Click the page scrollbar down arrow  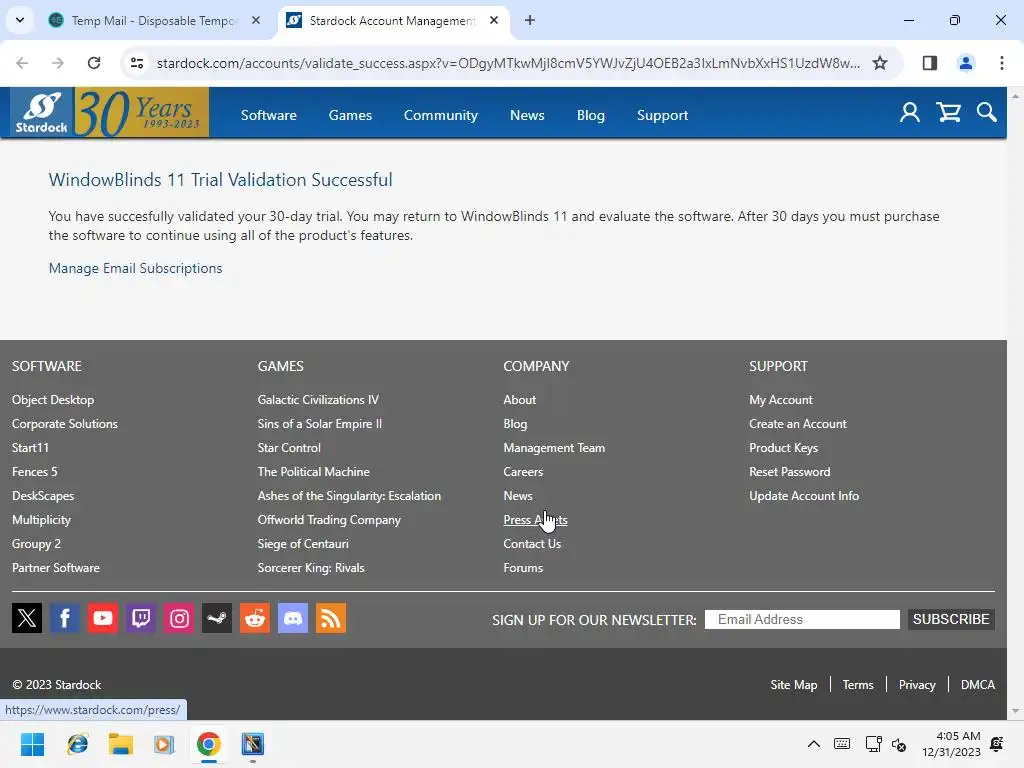(x=1015, y=711)
